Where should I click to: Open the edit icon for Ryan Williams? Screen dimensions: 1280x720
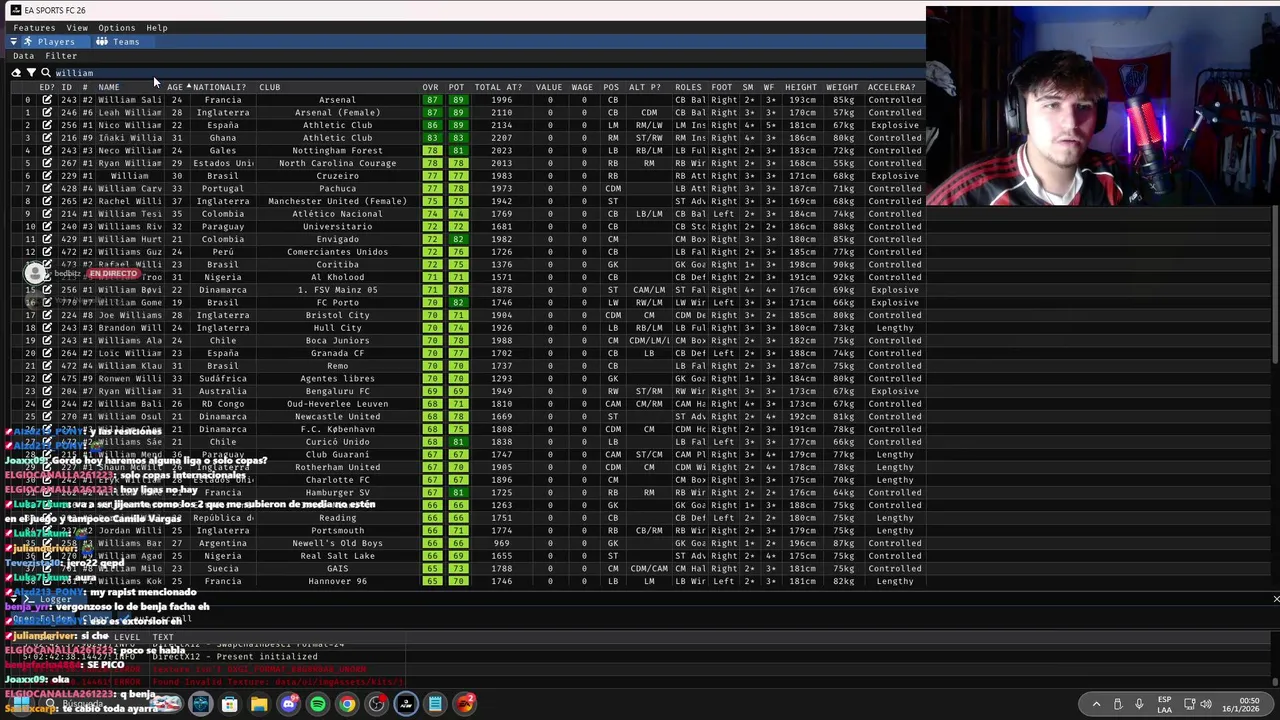(x=47, y=163)
